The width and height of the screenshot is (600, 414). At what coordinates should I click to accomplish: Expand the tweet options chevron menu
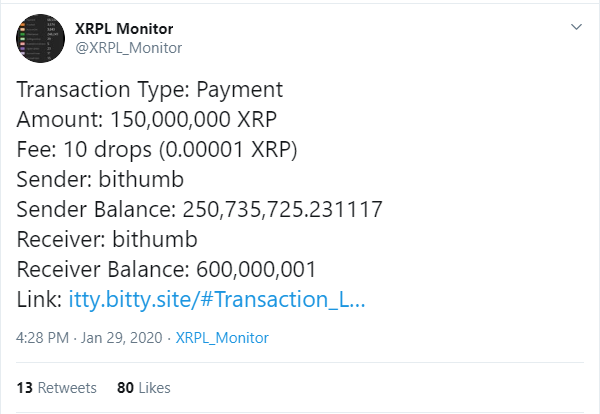coord(576,27)
